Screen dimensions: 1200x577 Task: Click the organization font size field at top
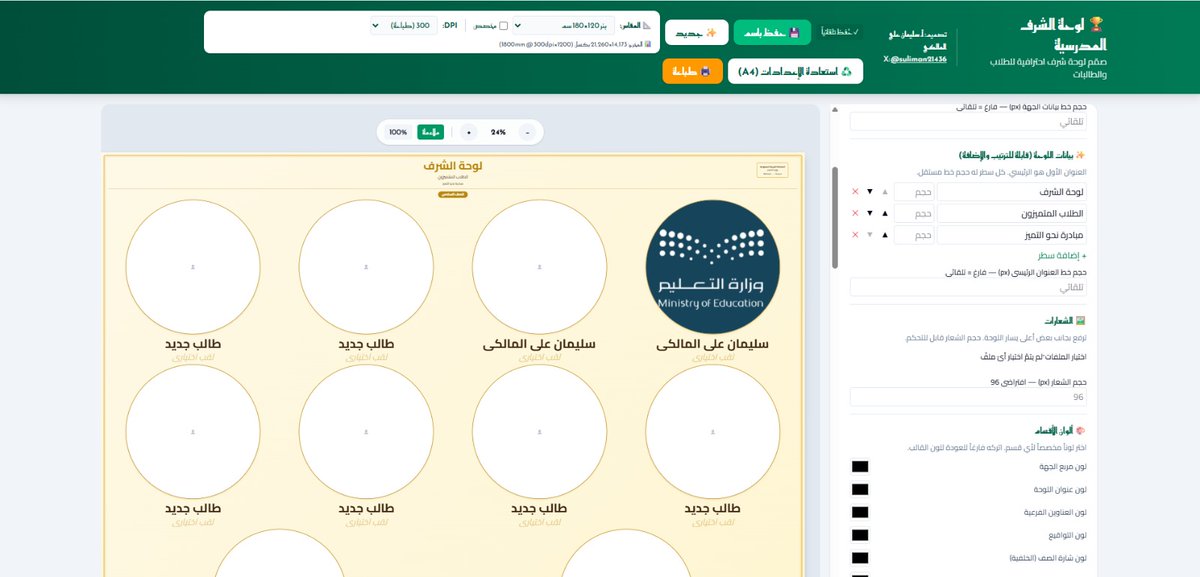[969, 121]
